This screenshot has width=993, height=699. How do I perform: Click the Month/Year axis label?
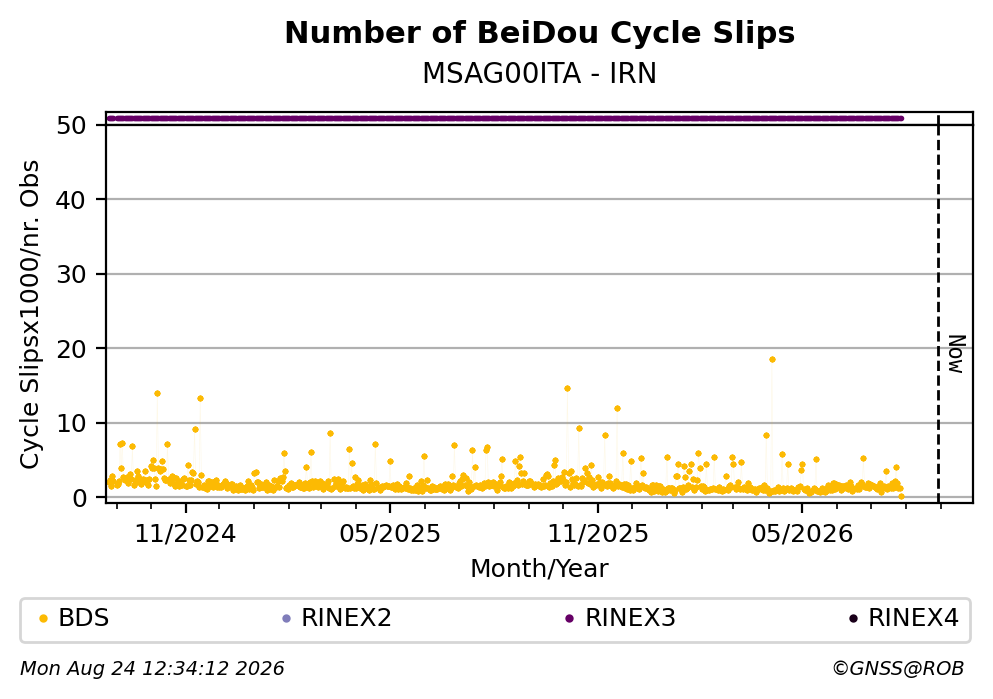click(540, 569)
